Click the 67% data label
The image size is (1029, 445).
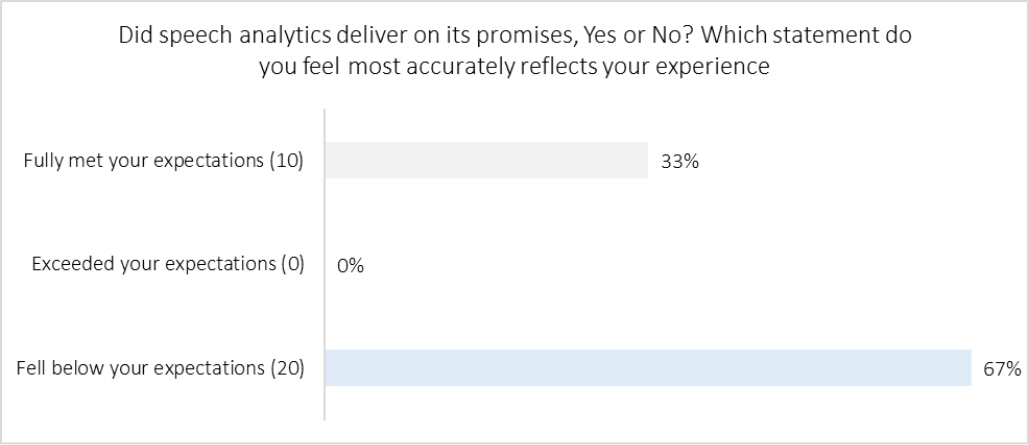click(1000, 369)
